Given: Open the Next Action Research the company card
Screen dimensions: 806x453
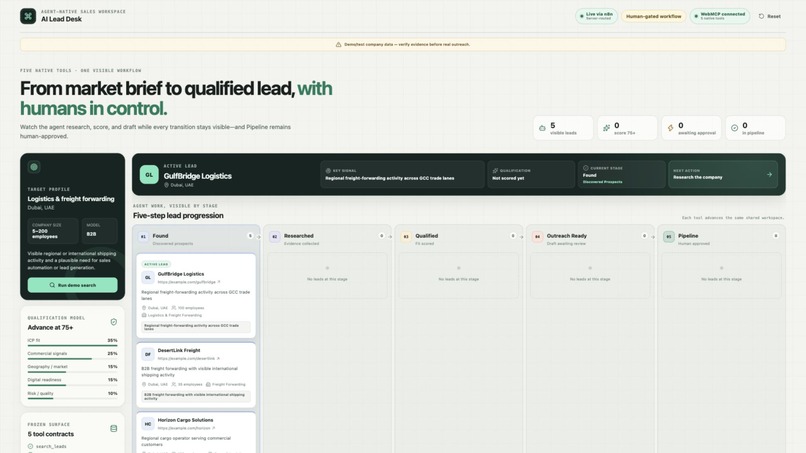Looking at the screenshot, I should click(723, 174).
